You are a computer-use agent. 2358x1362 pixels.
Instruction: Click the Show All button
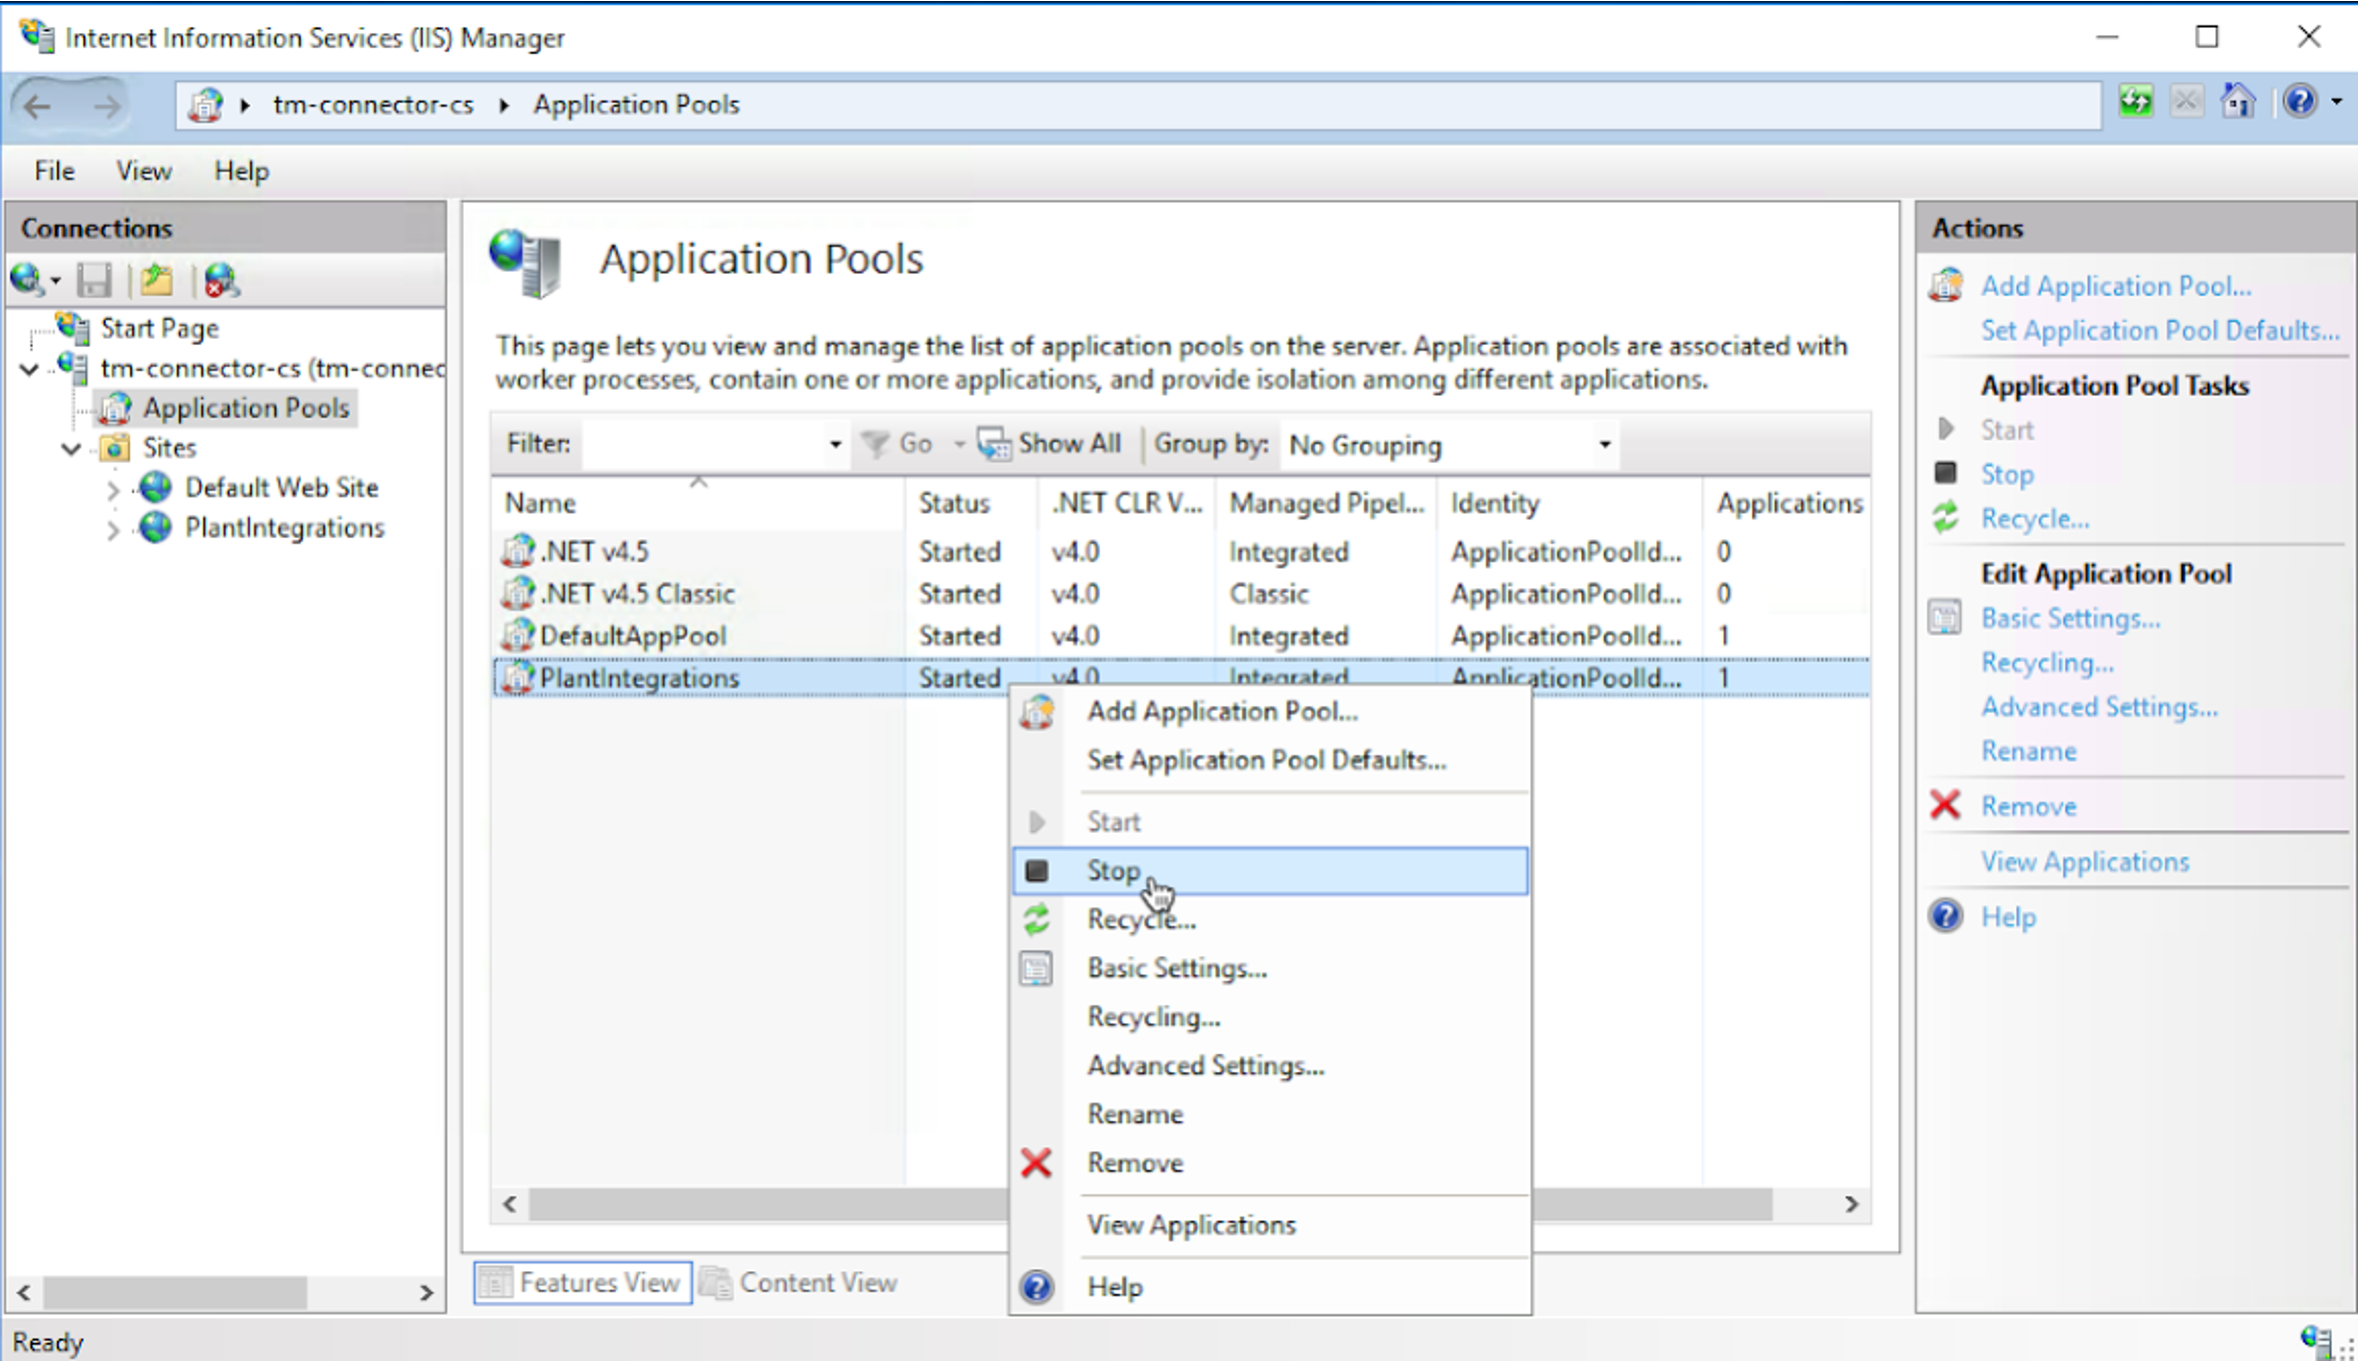[x=1050, y=444]
